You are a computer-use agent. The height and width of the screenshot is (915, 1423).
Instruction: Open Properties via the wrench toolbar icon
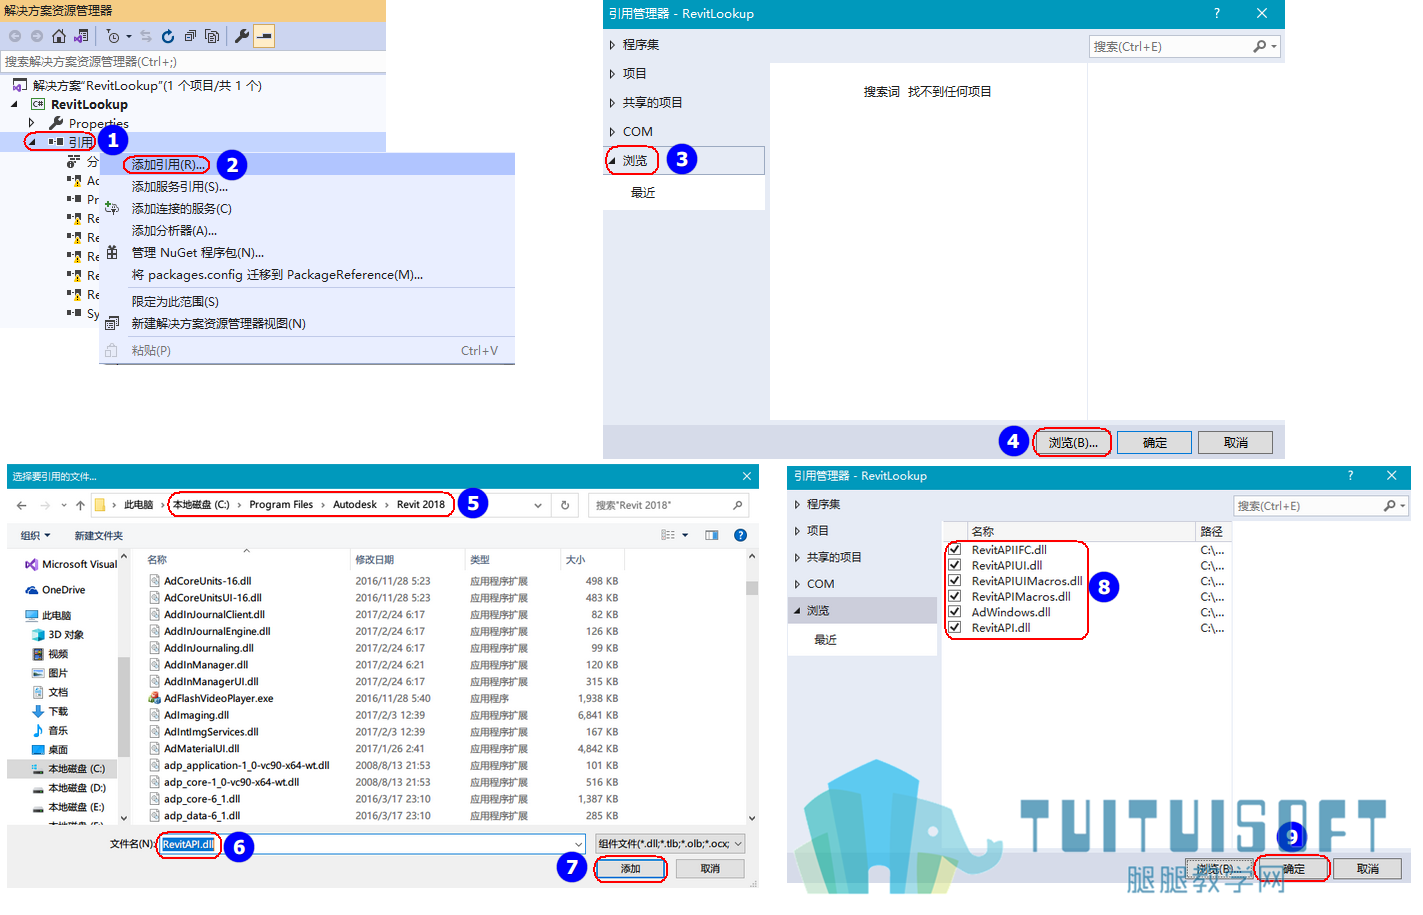click(242, 36)
